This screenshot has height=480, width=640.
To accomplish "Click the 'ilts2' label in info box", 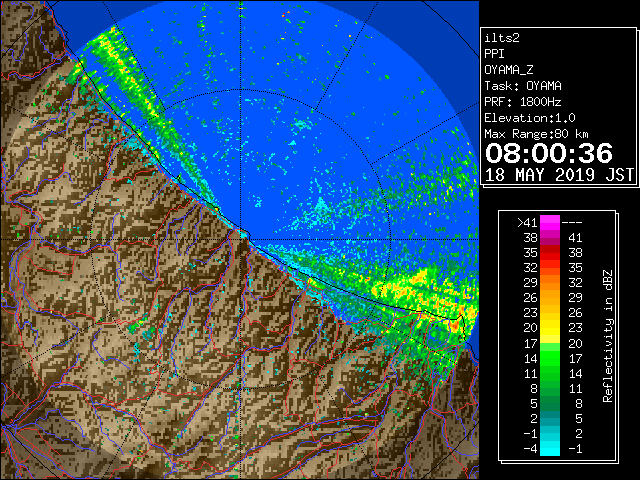I will pos(502,38).
